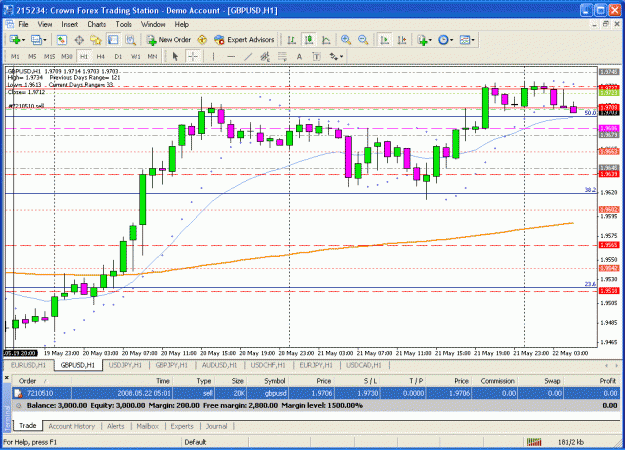Image resolution: width=625 pixels, height=450 pixels.
Task: Select the trendline drawing tool
Action: pyautogui.click(x=248, y=57)
